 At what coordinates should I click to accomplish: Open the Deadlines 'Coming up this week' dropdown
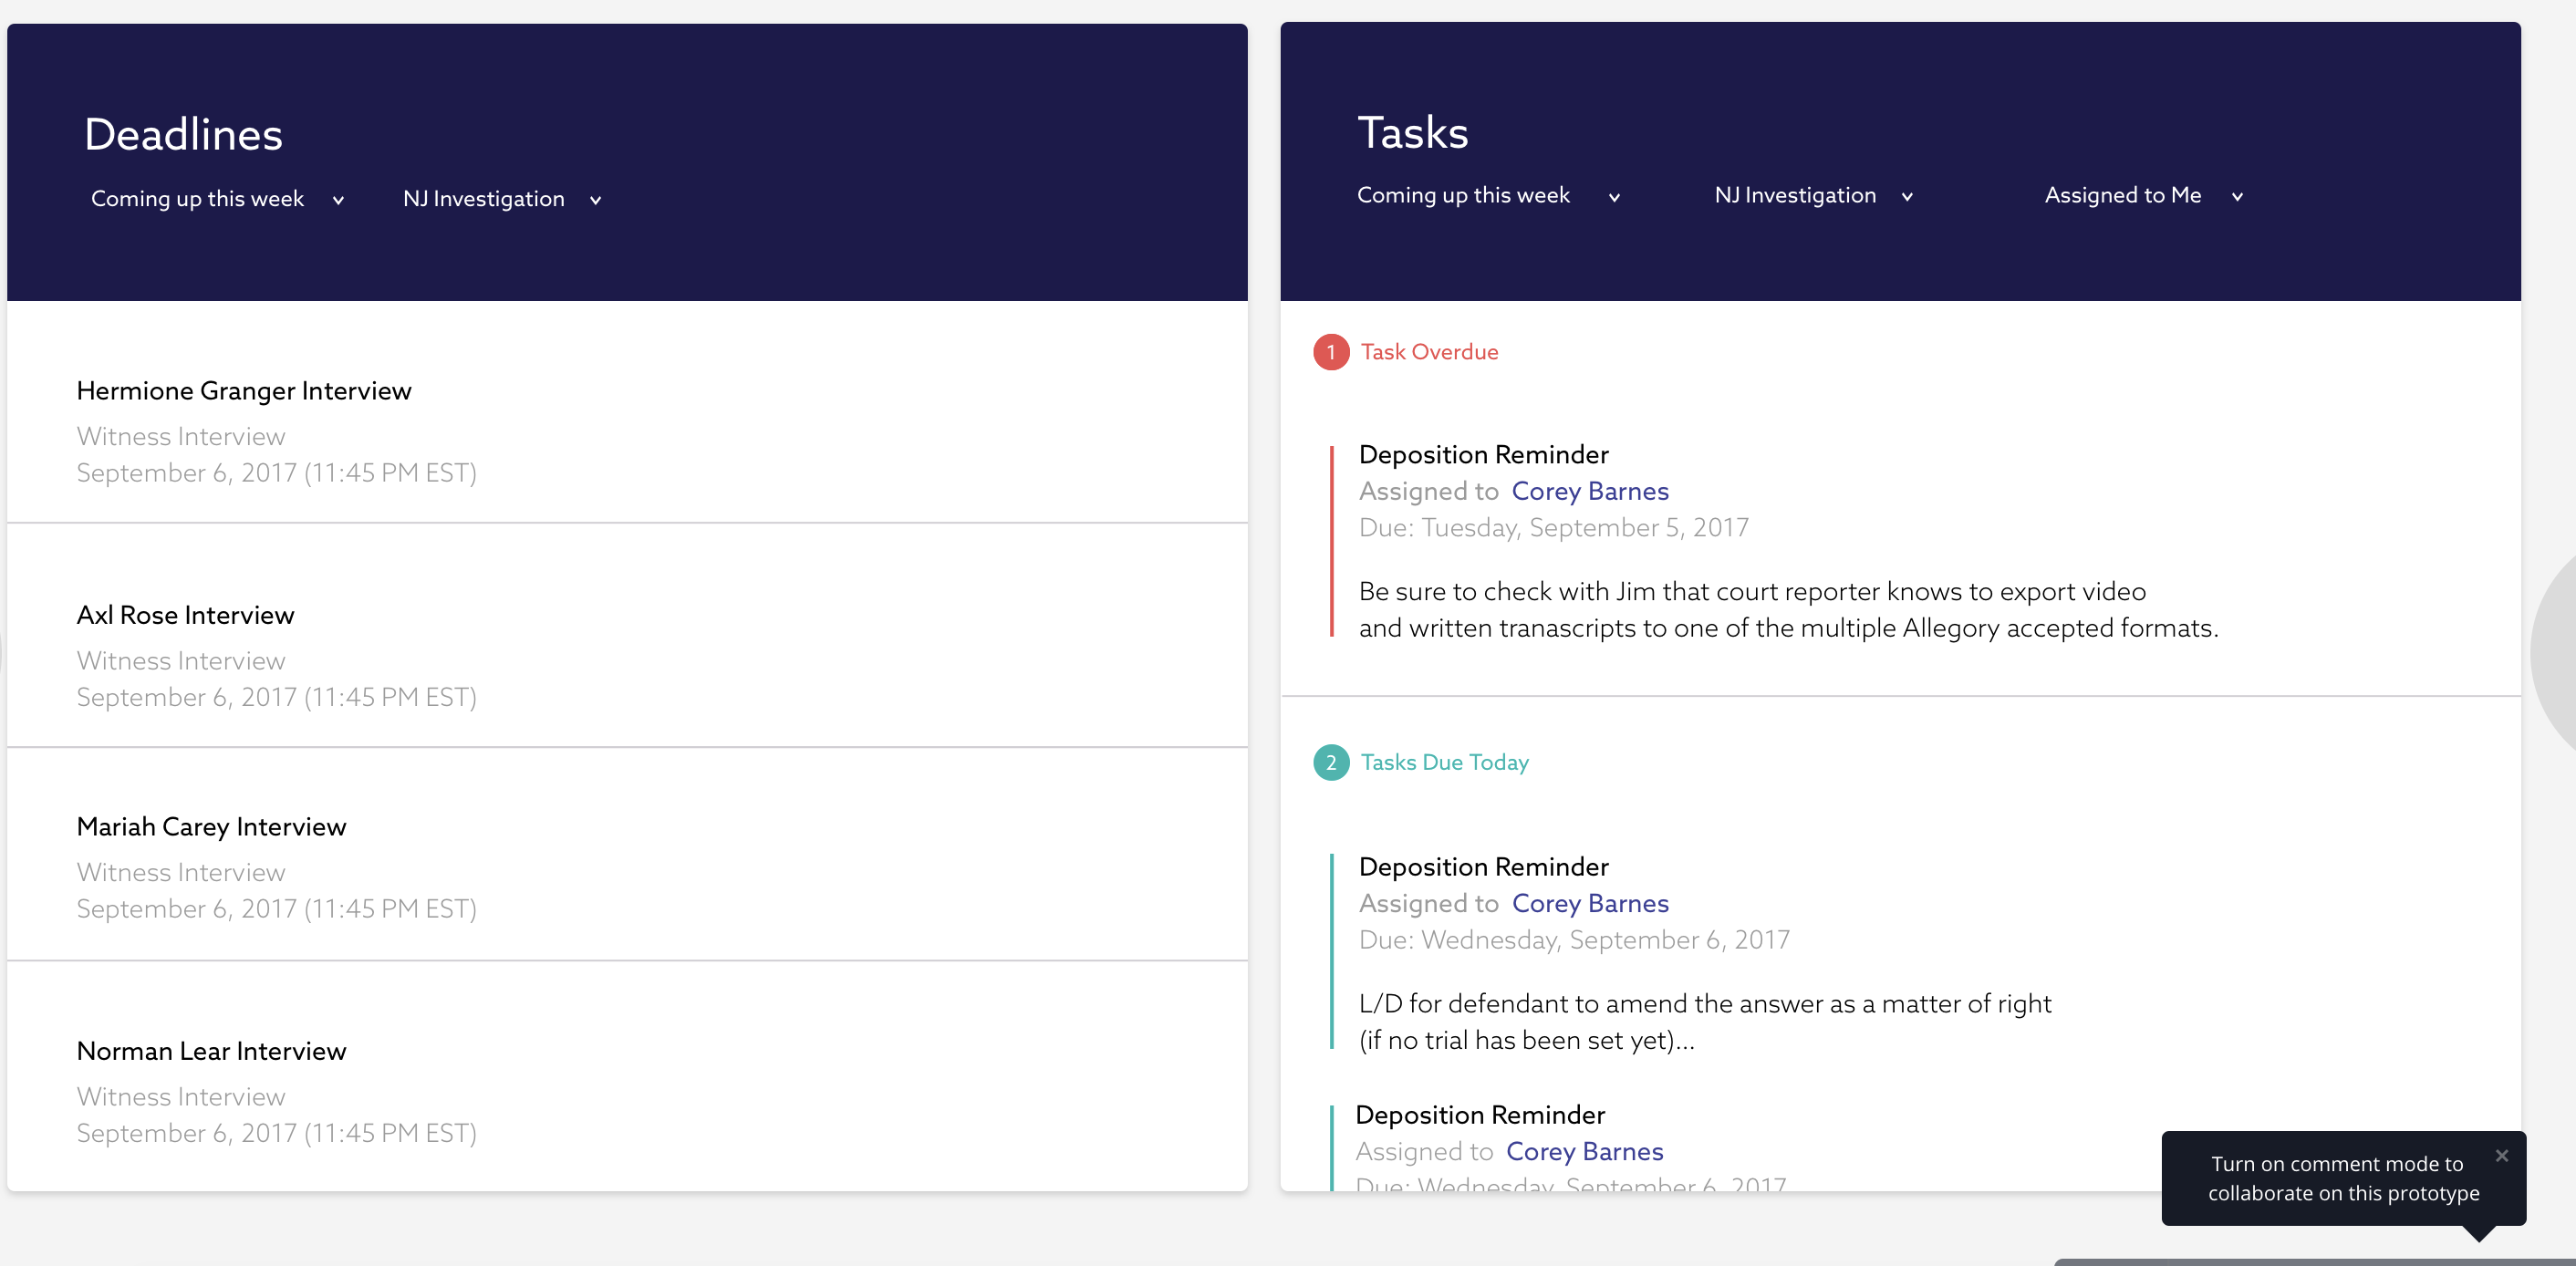click(x=218, y=199)
